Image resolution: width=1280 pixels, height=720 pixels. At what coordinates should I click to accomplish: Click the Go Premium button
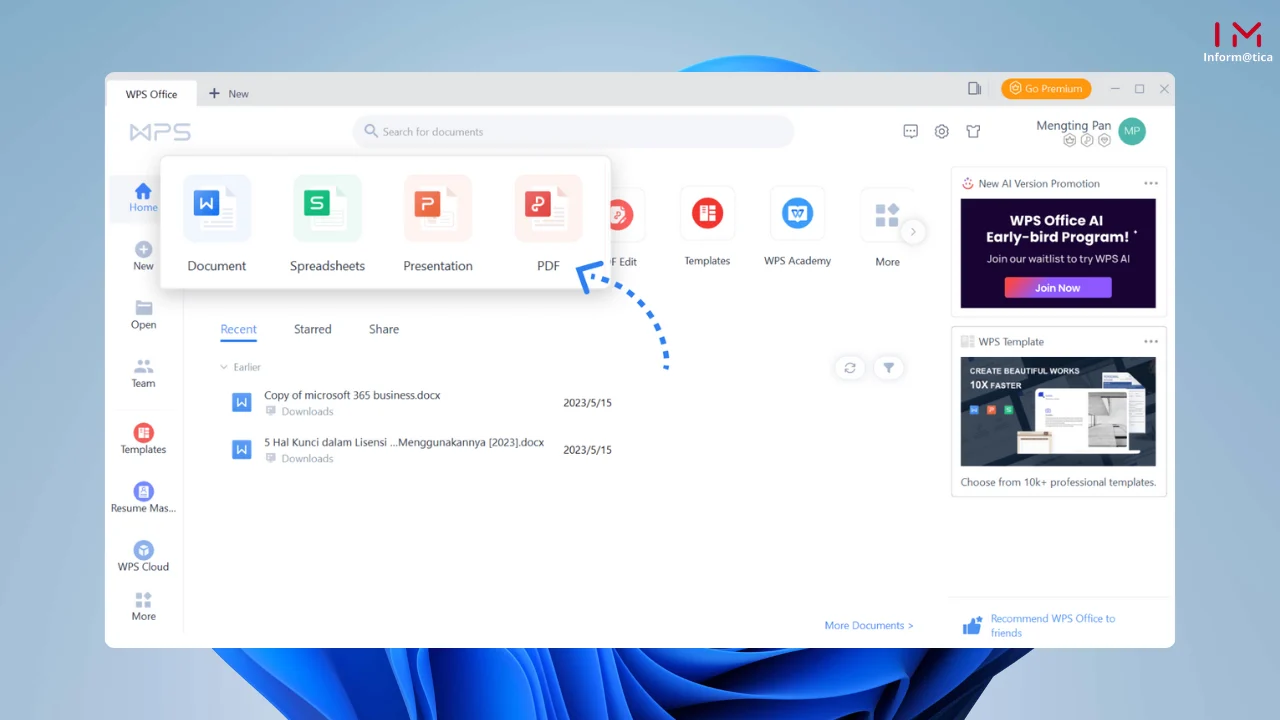click(1046, 89)
